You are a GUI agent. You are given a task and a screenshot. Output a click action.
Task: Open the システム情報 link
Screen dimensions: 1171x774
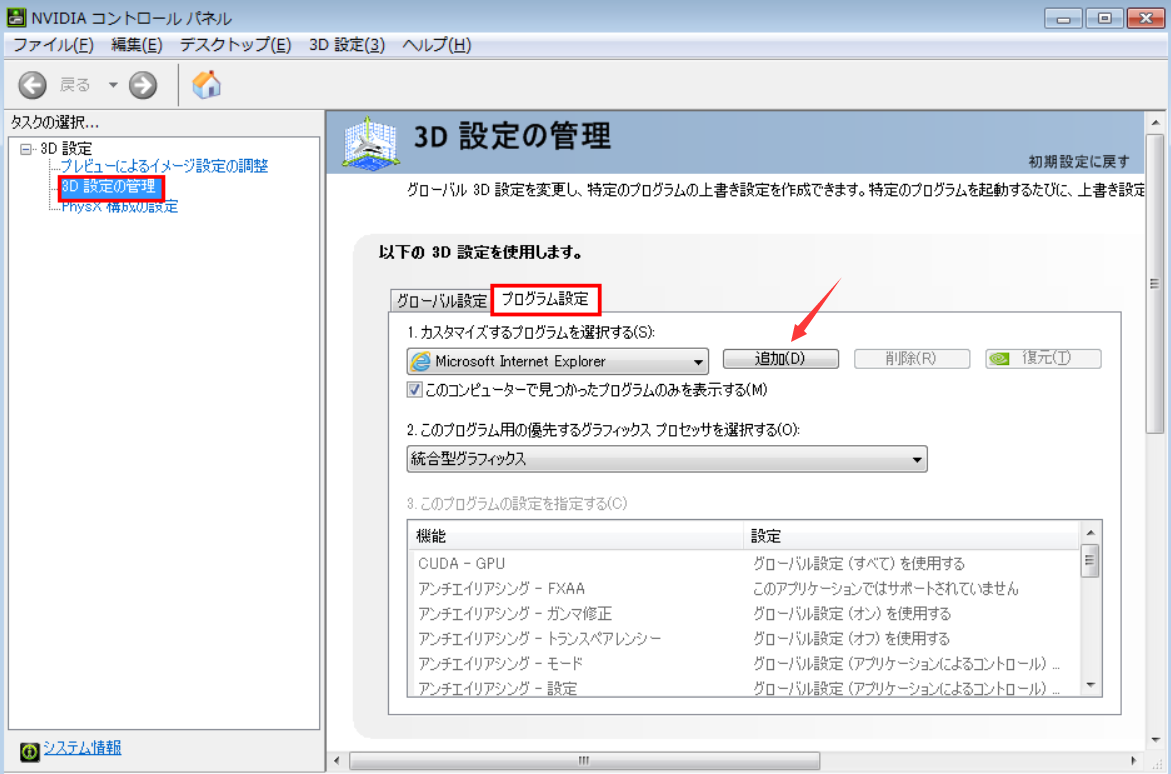coord(82,748)
